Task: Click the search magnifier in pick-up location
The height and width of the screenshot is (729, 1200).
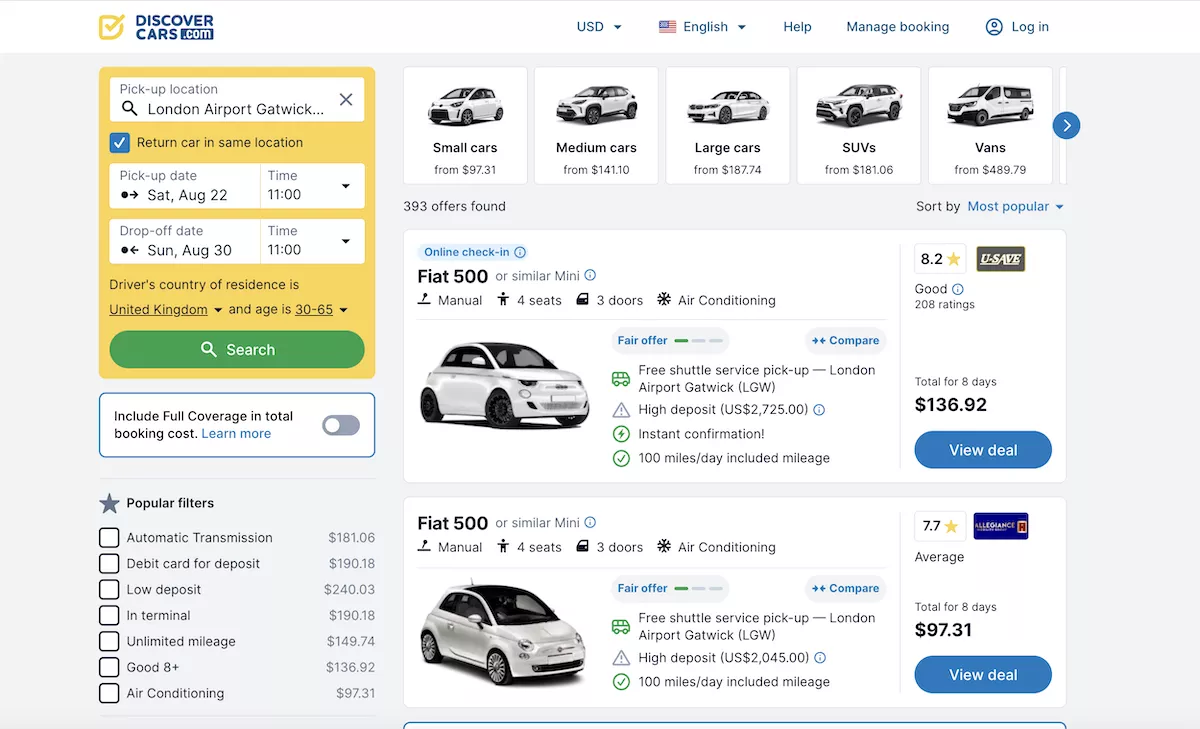Action: [130, 109]
